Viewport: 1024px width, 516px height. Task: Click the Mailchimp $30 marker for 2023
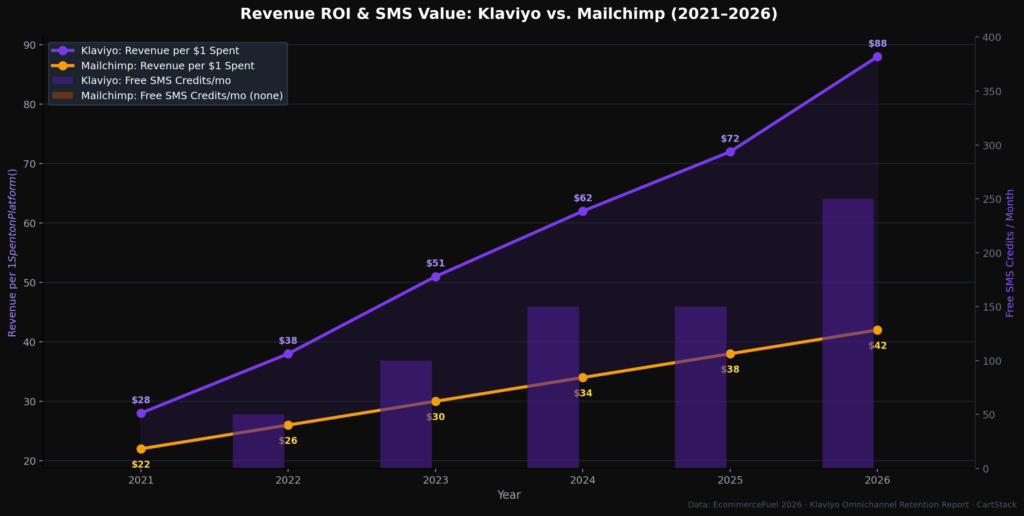(436, 401)
